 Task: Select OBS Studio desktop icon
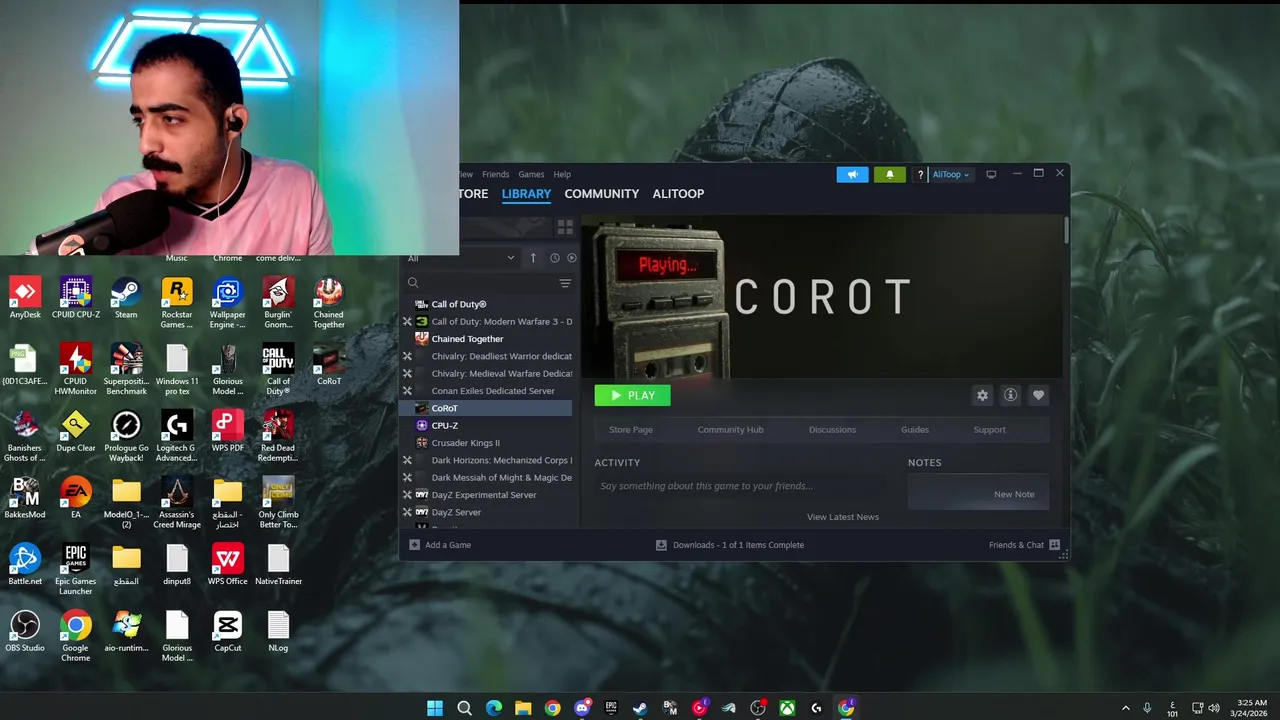point(25,632)
